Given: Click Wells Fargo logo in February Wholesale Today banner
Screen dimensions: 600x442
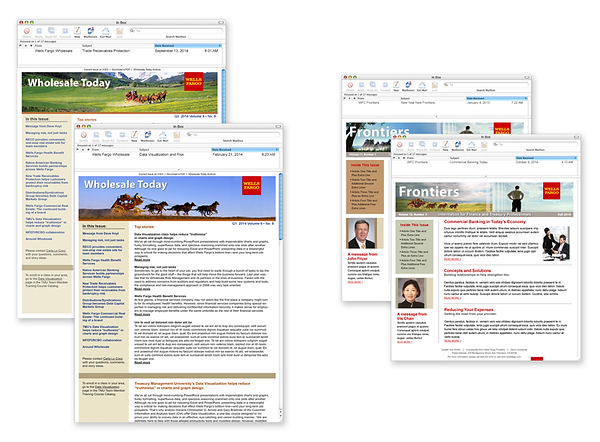Looking at the screenshot, I should (x=251, y=186).
